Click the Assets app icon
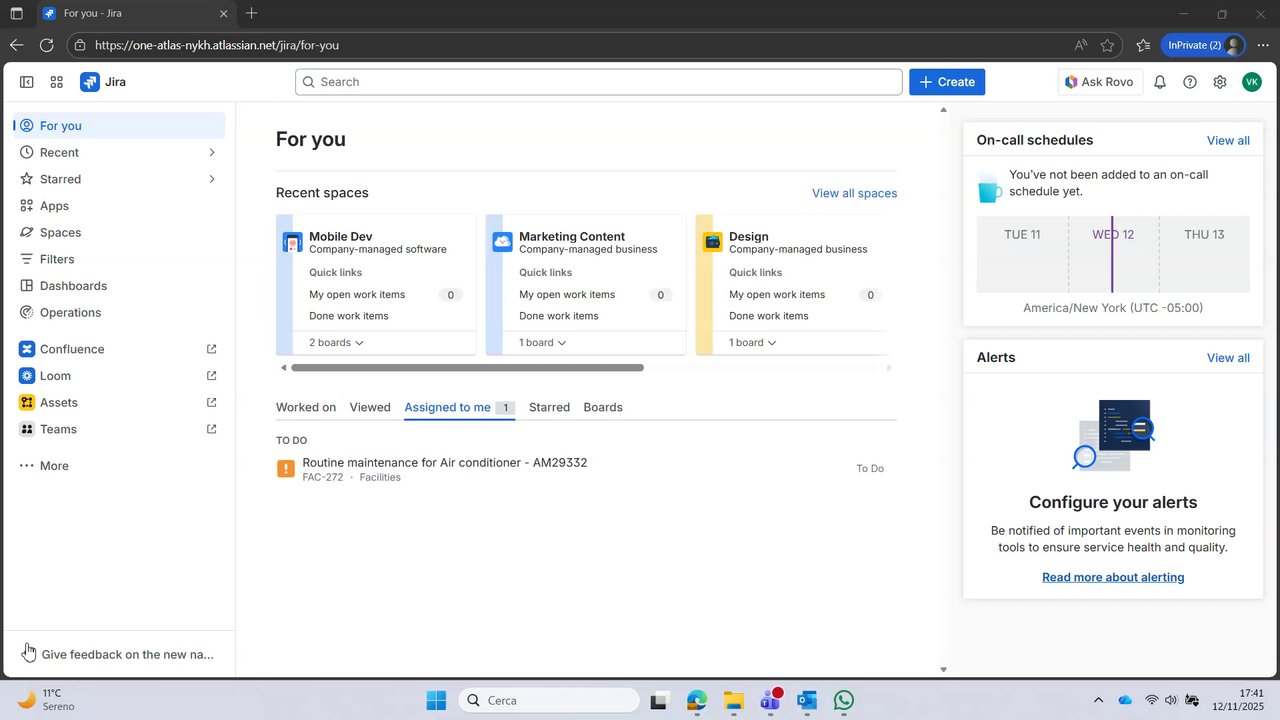 (x=27, y=402)
